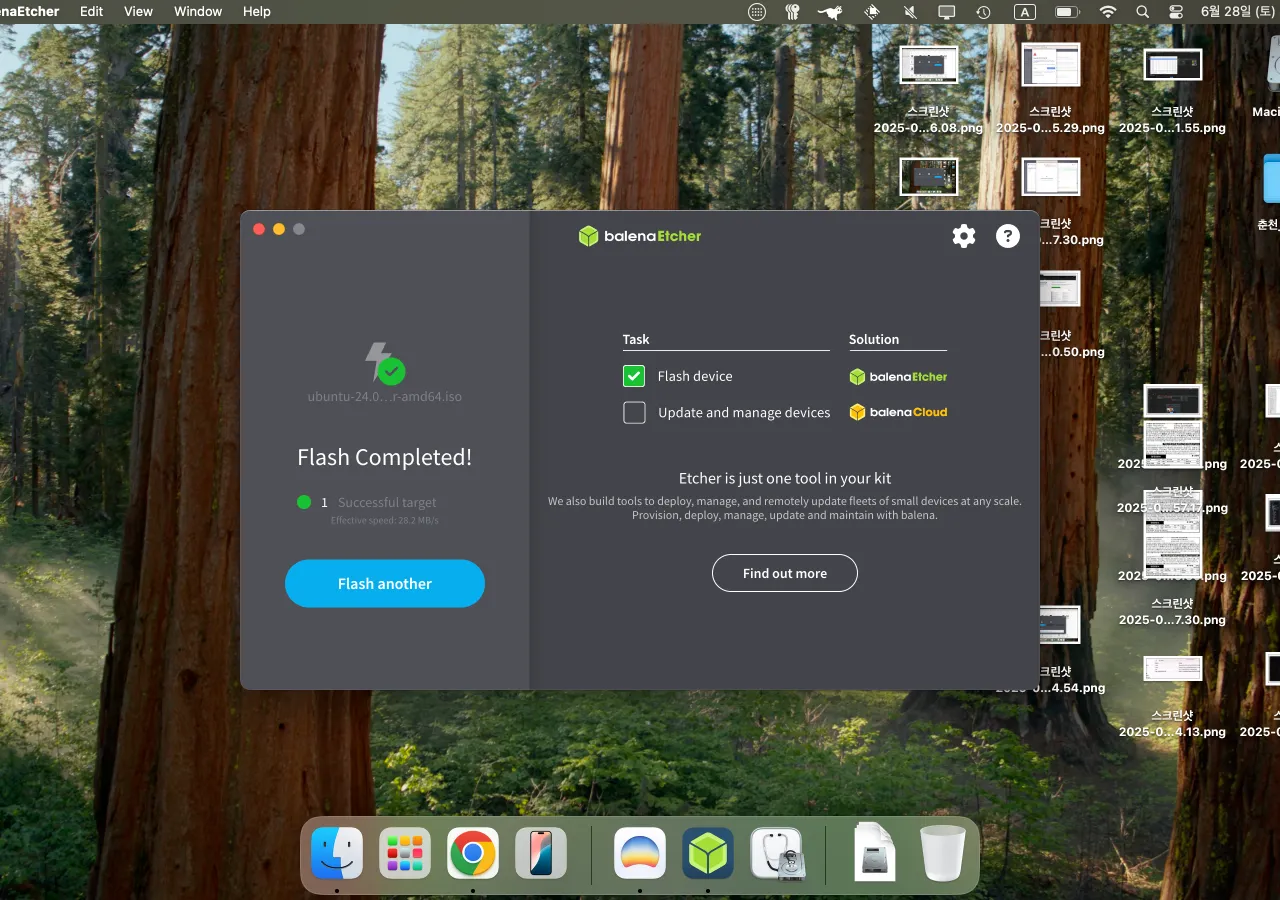The width and height of the screenshot is (1280, 900).
Task: Open Control Center toggle icon in menu bar
Action: pyautogui.click(x=1175, y=12)
